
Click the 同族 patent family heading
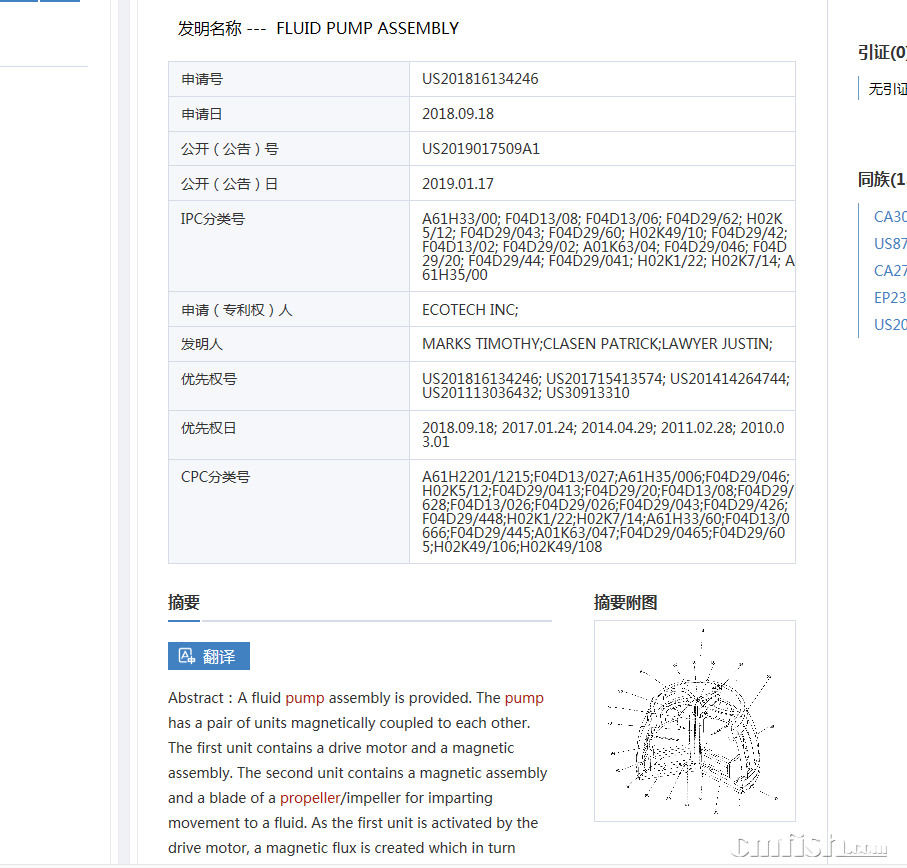point(881,180)
